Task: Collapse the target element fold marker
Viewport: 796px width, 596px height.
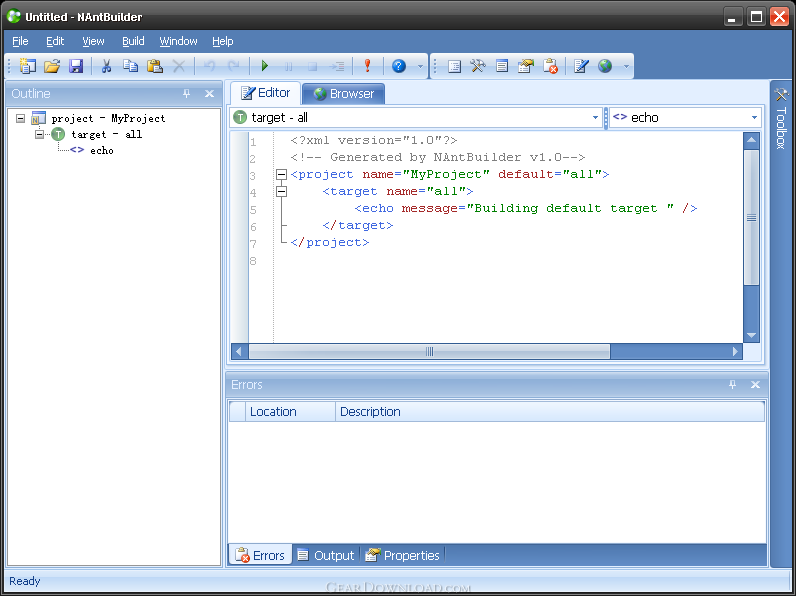Action: click(281, 191)
